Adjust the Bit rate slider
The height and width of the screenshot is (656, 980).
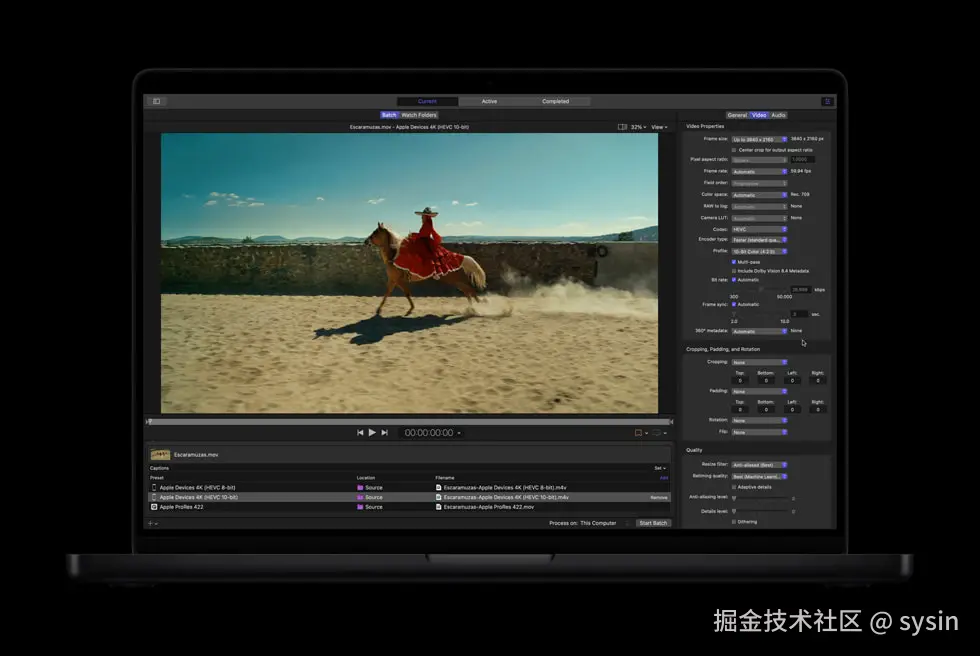[760, 289]
